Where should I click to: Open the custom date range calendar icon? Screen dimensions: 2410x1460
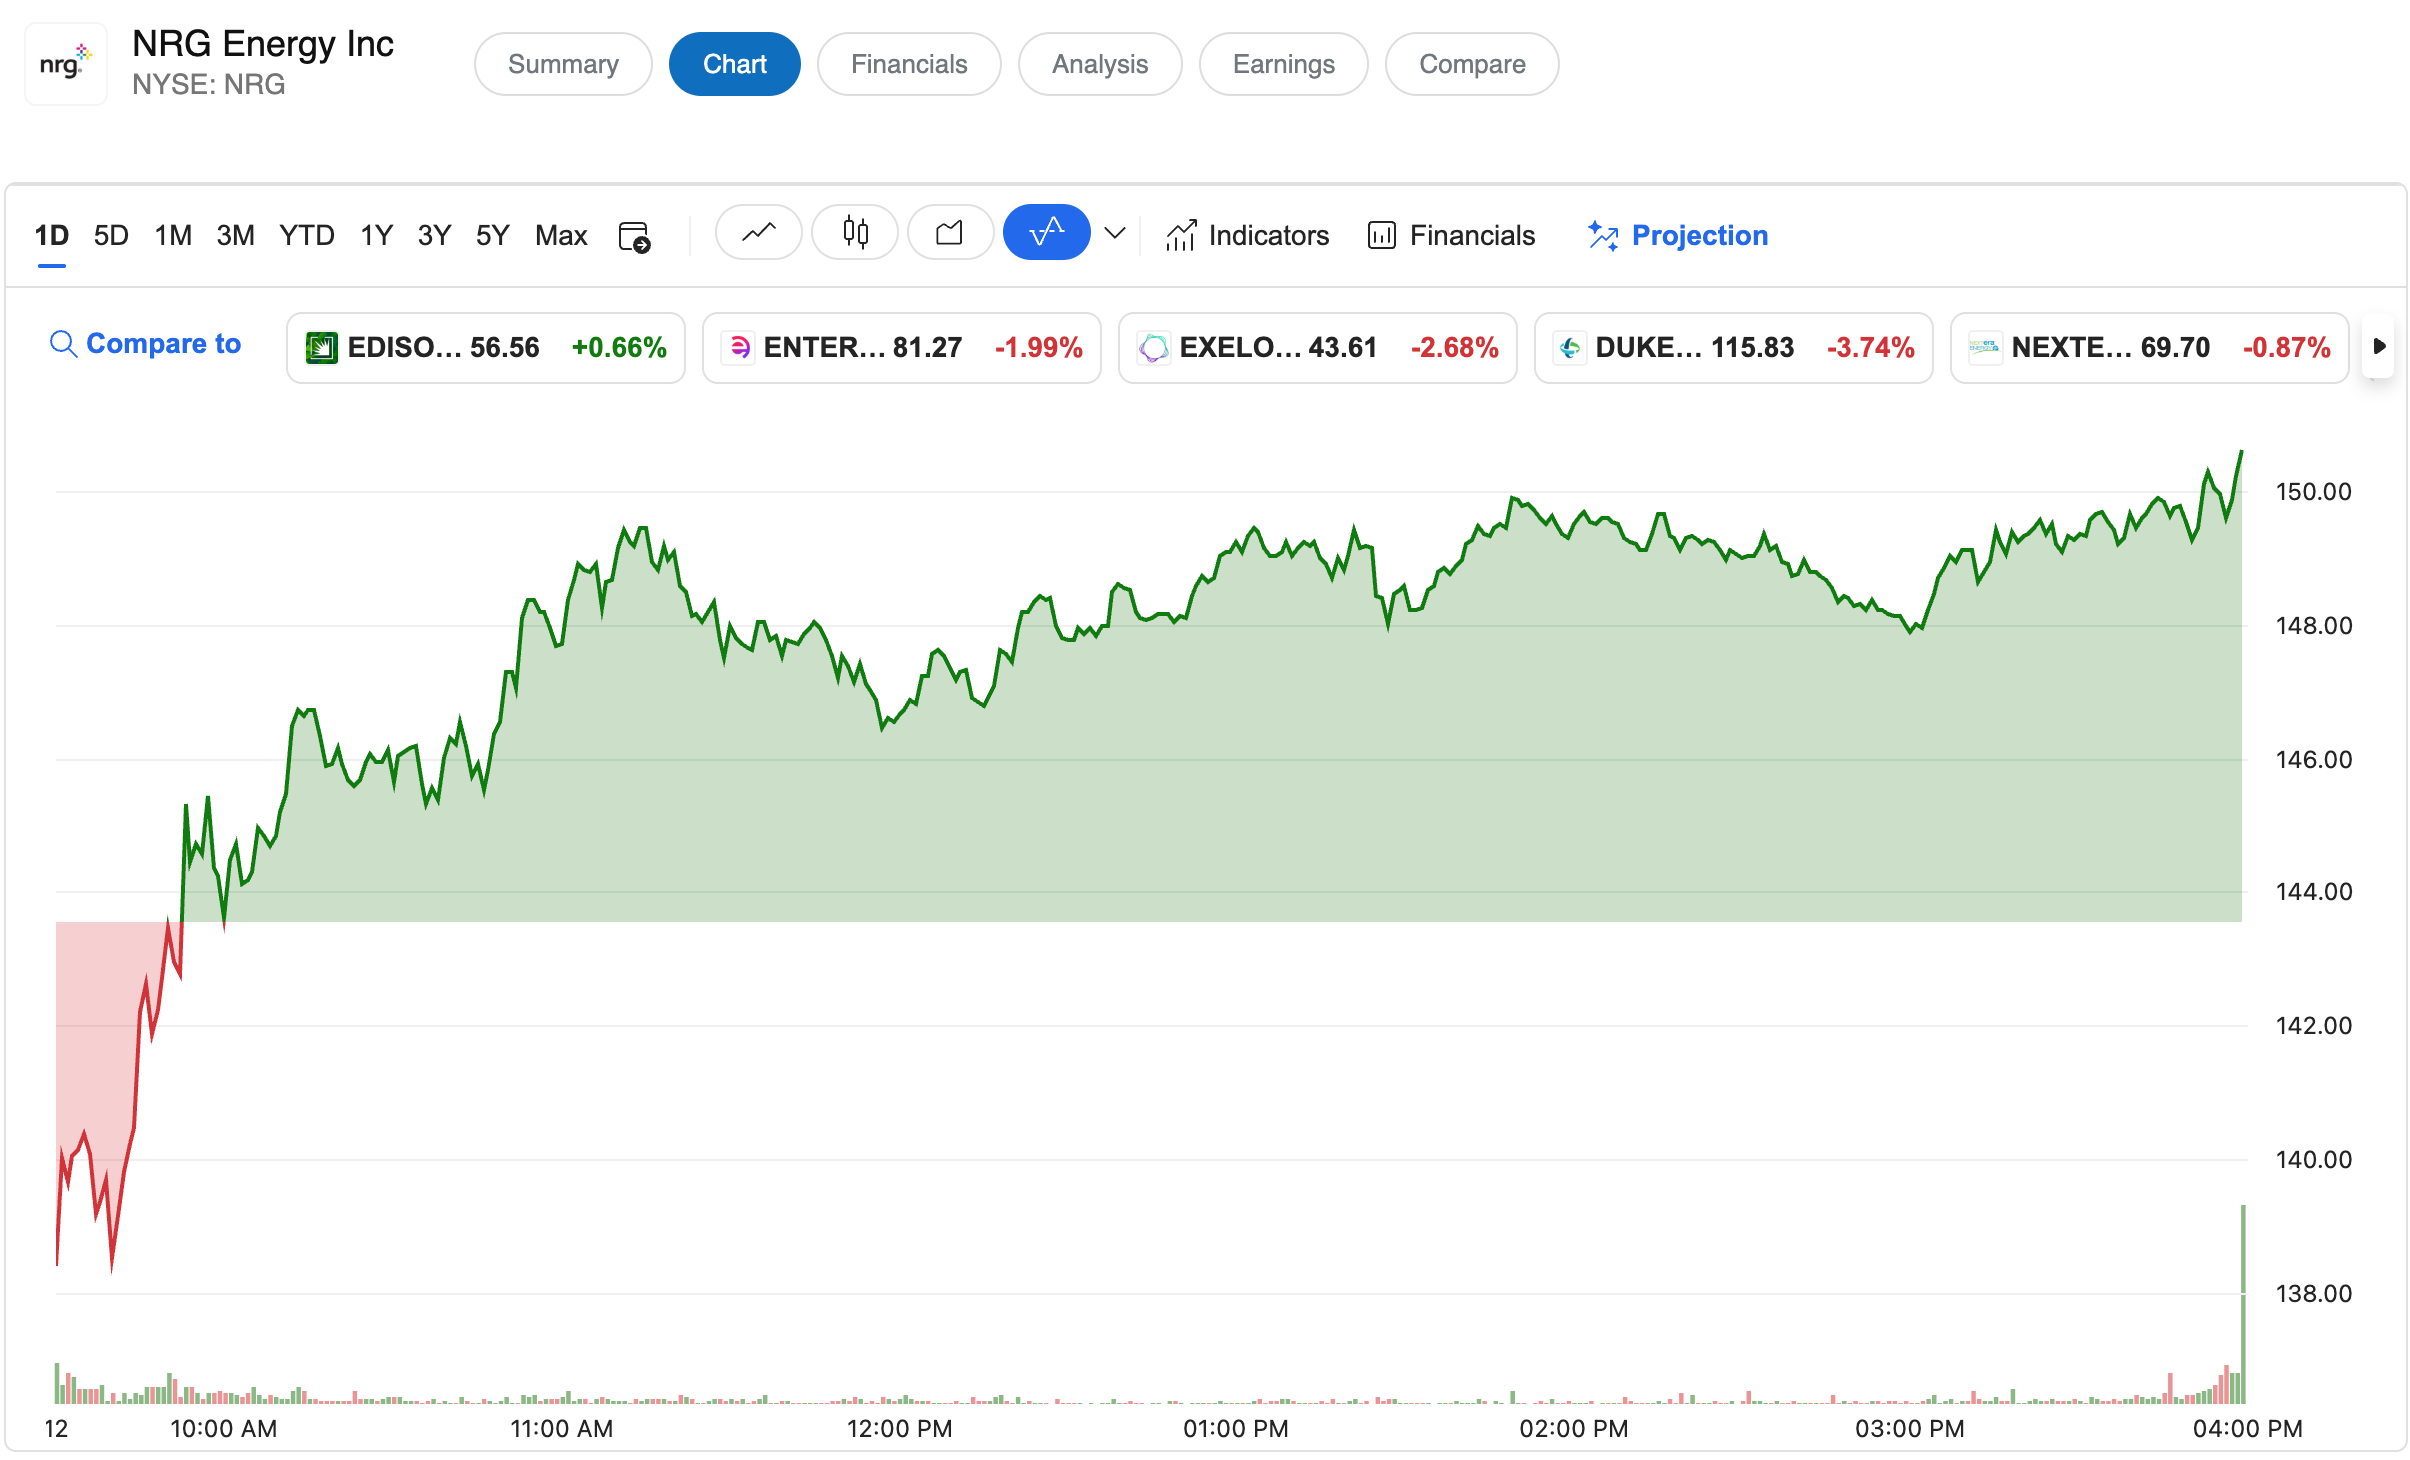tap(634, 236)
